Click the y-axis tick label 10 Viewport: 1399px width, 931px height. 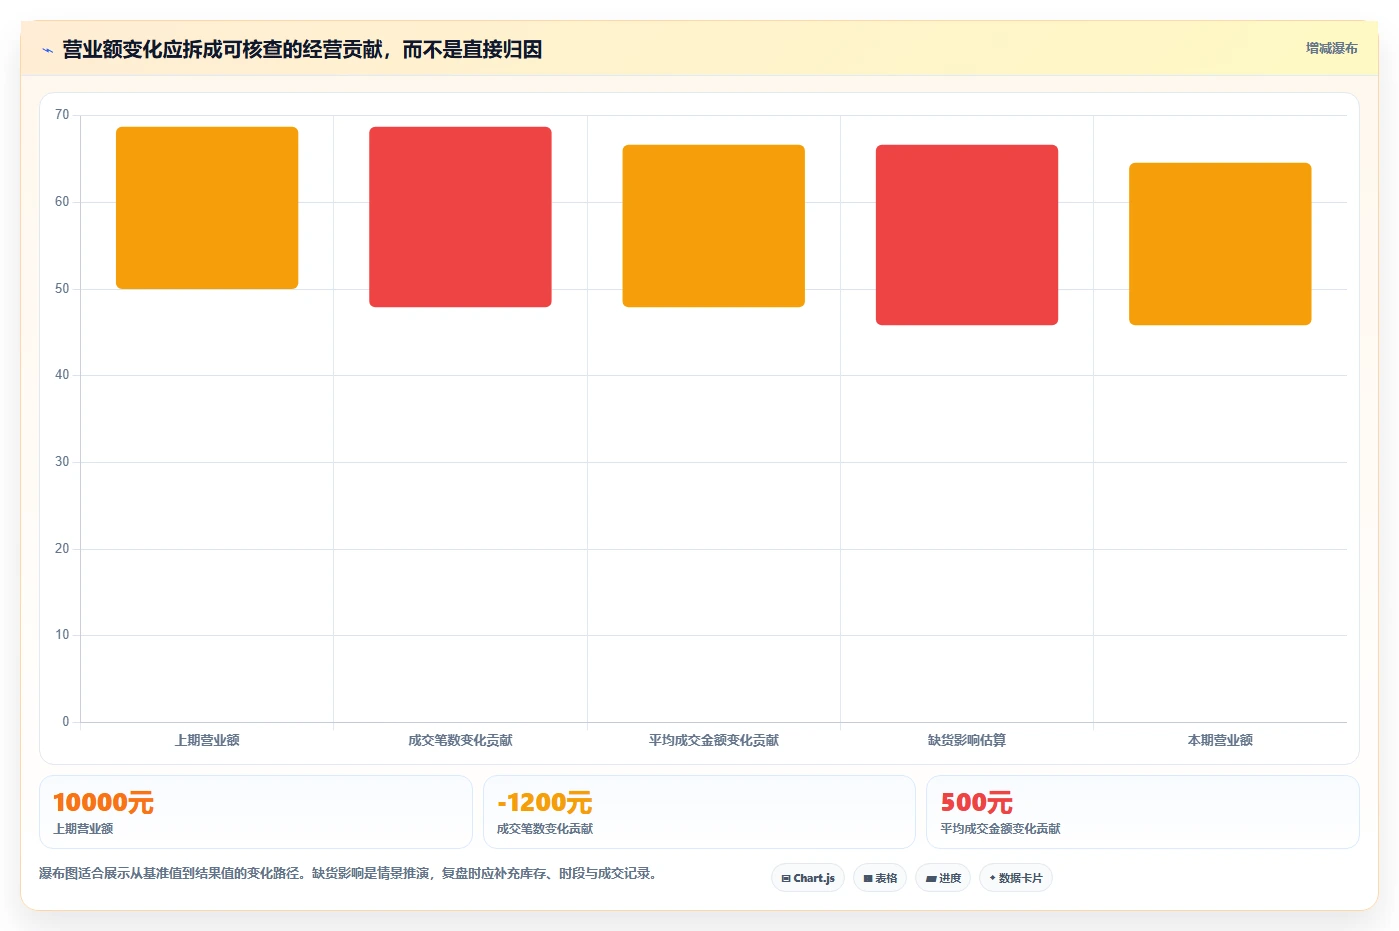tap(62, 635)
